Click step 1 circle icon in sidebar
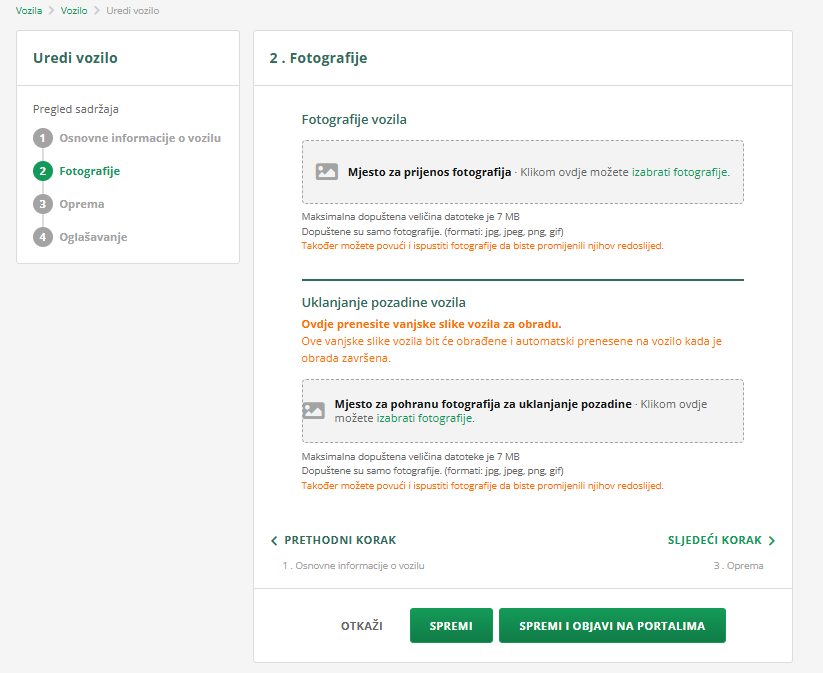 click(x=43, y=138)
